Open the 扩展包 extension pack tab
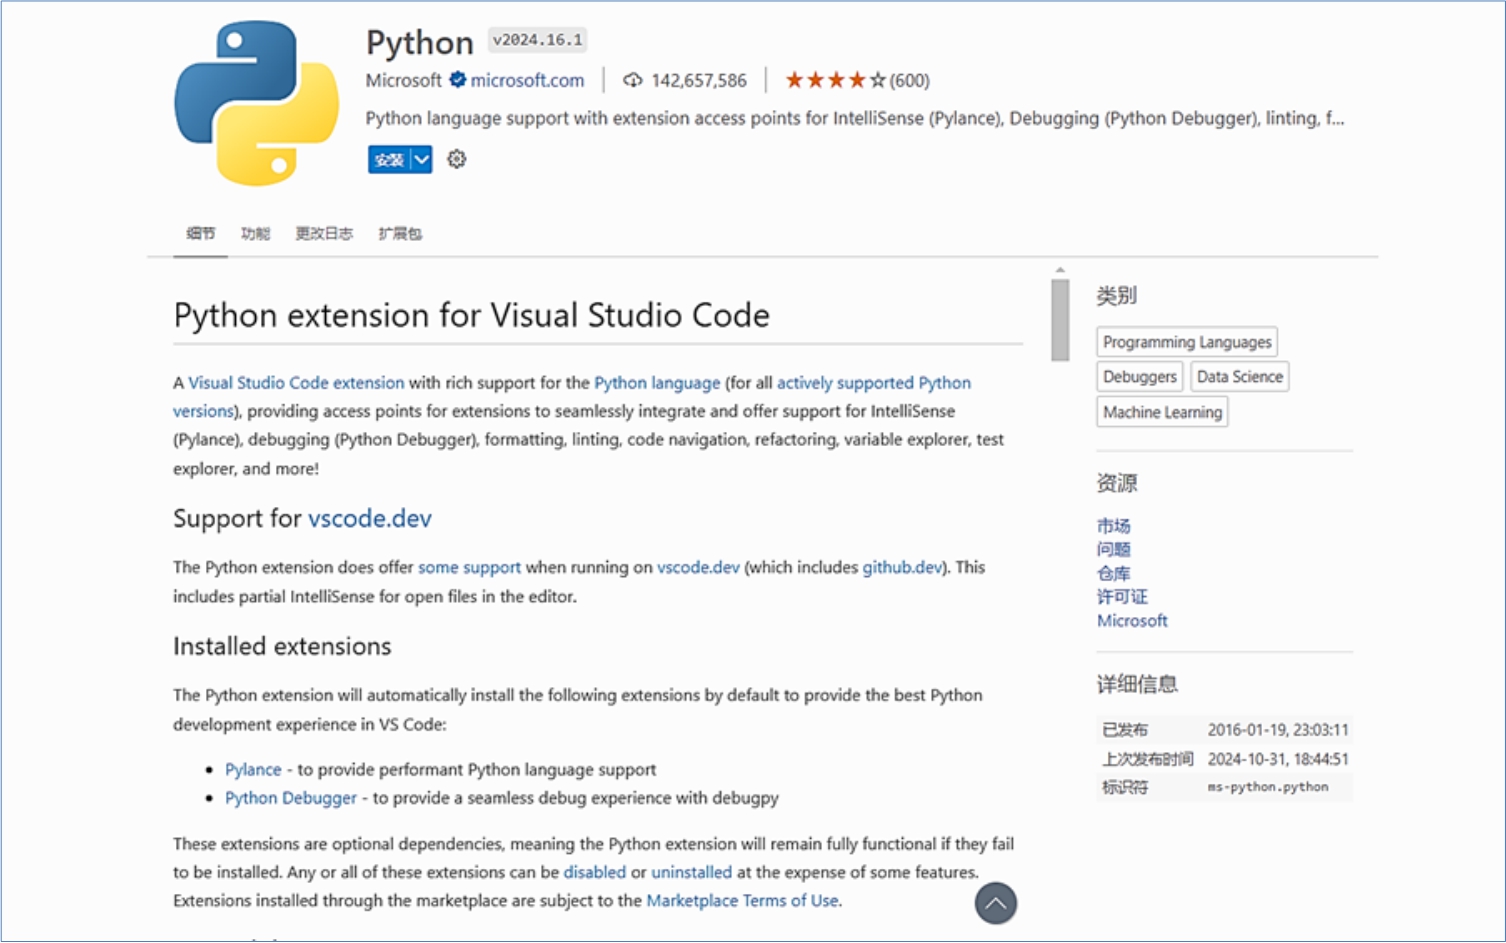Screen dimensions: 1506x943 [x=400, y=233]
